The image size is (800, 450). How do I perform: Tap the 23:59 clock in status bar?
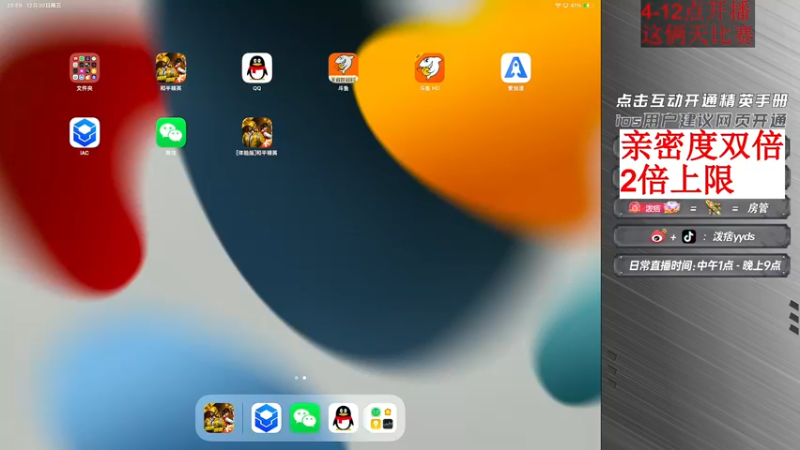(x=14, y=5)
